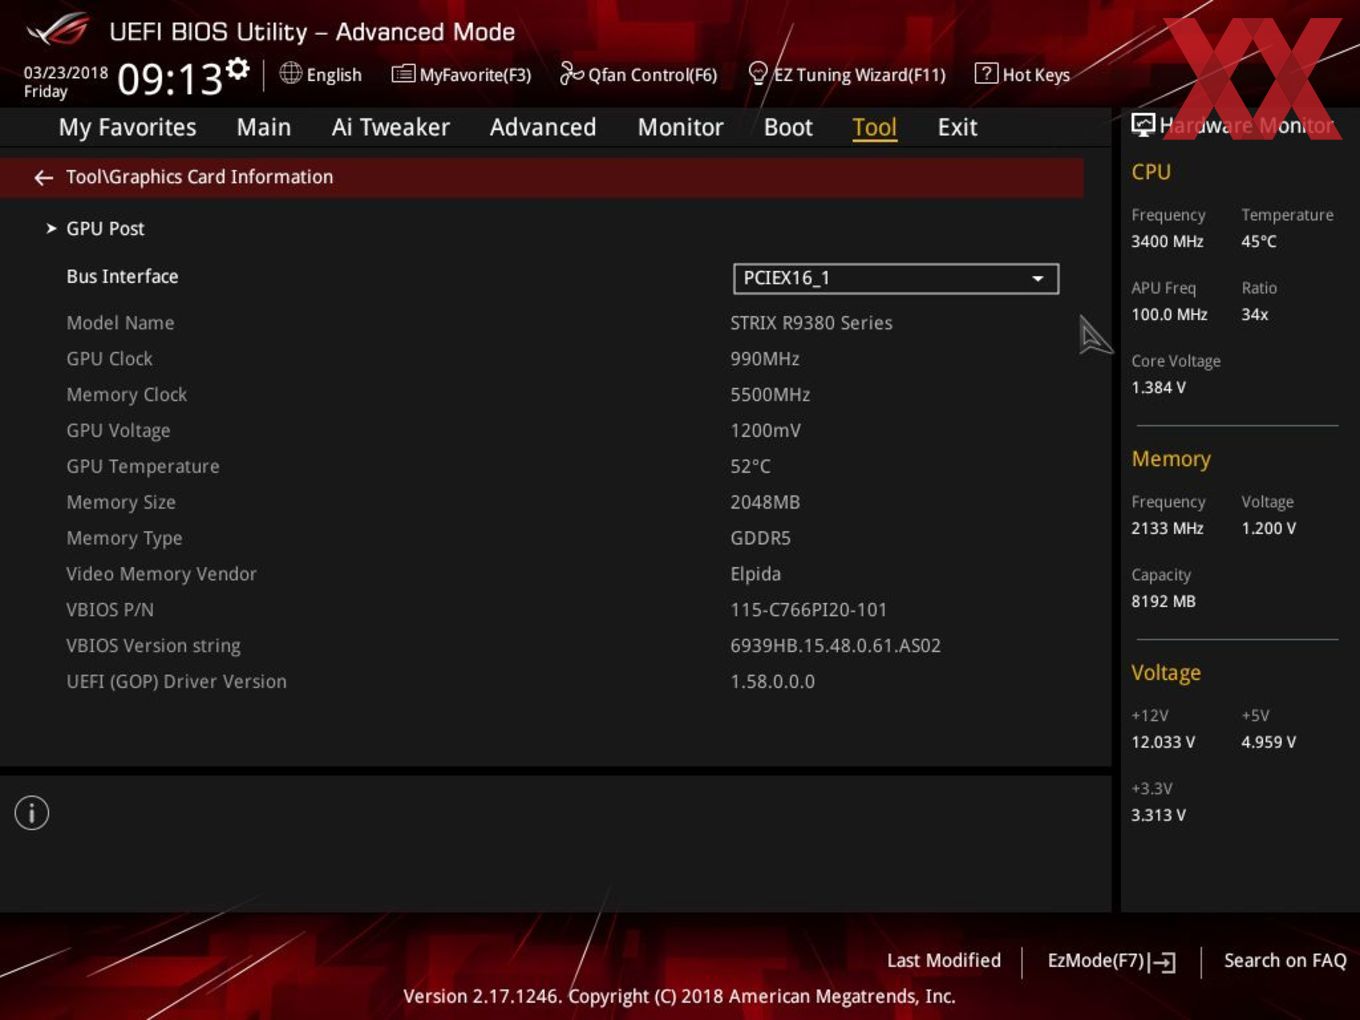Click the 09:13 clock display
Screen dimensions: 1360x1020
tap(169, 79)
